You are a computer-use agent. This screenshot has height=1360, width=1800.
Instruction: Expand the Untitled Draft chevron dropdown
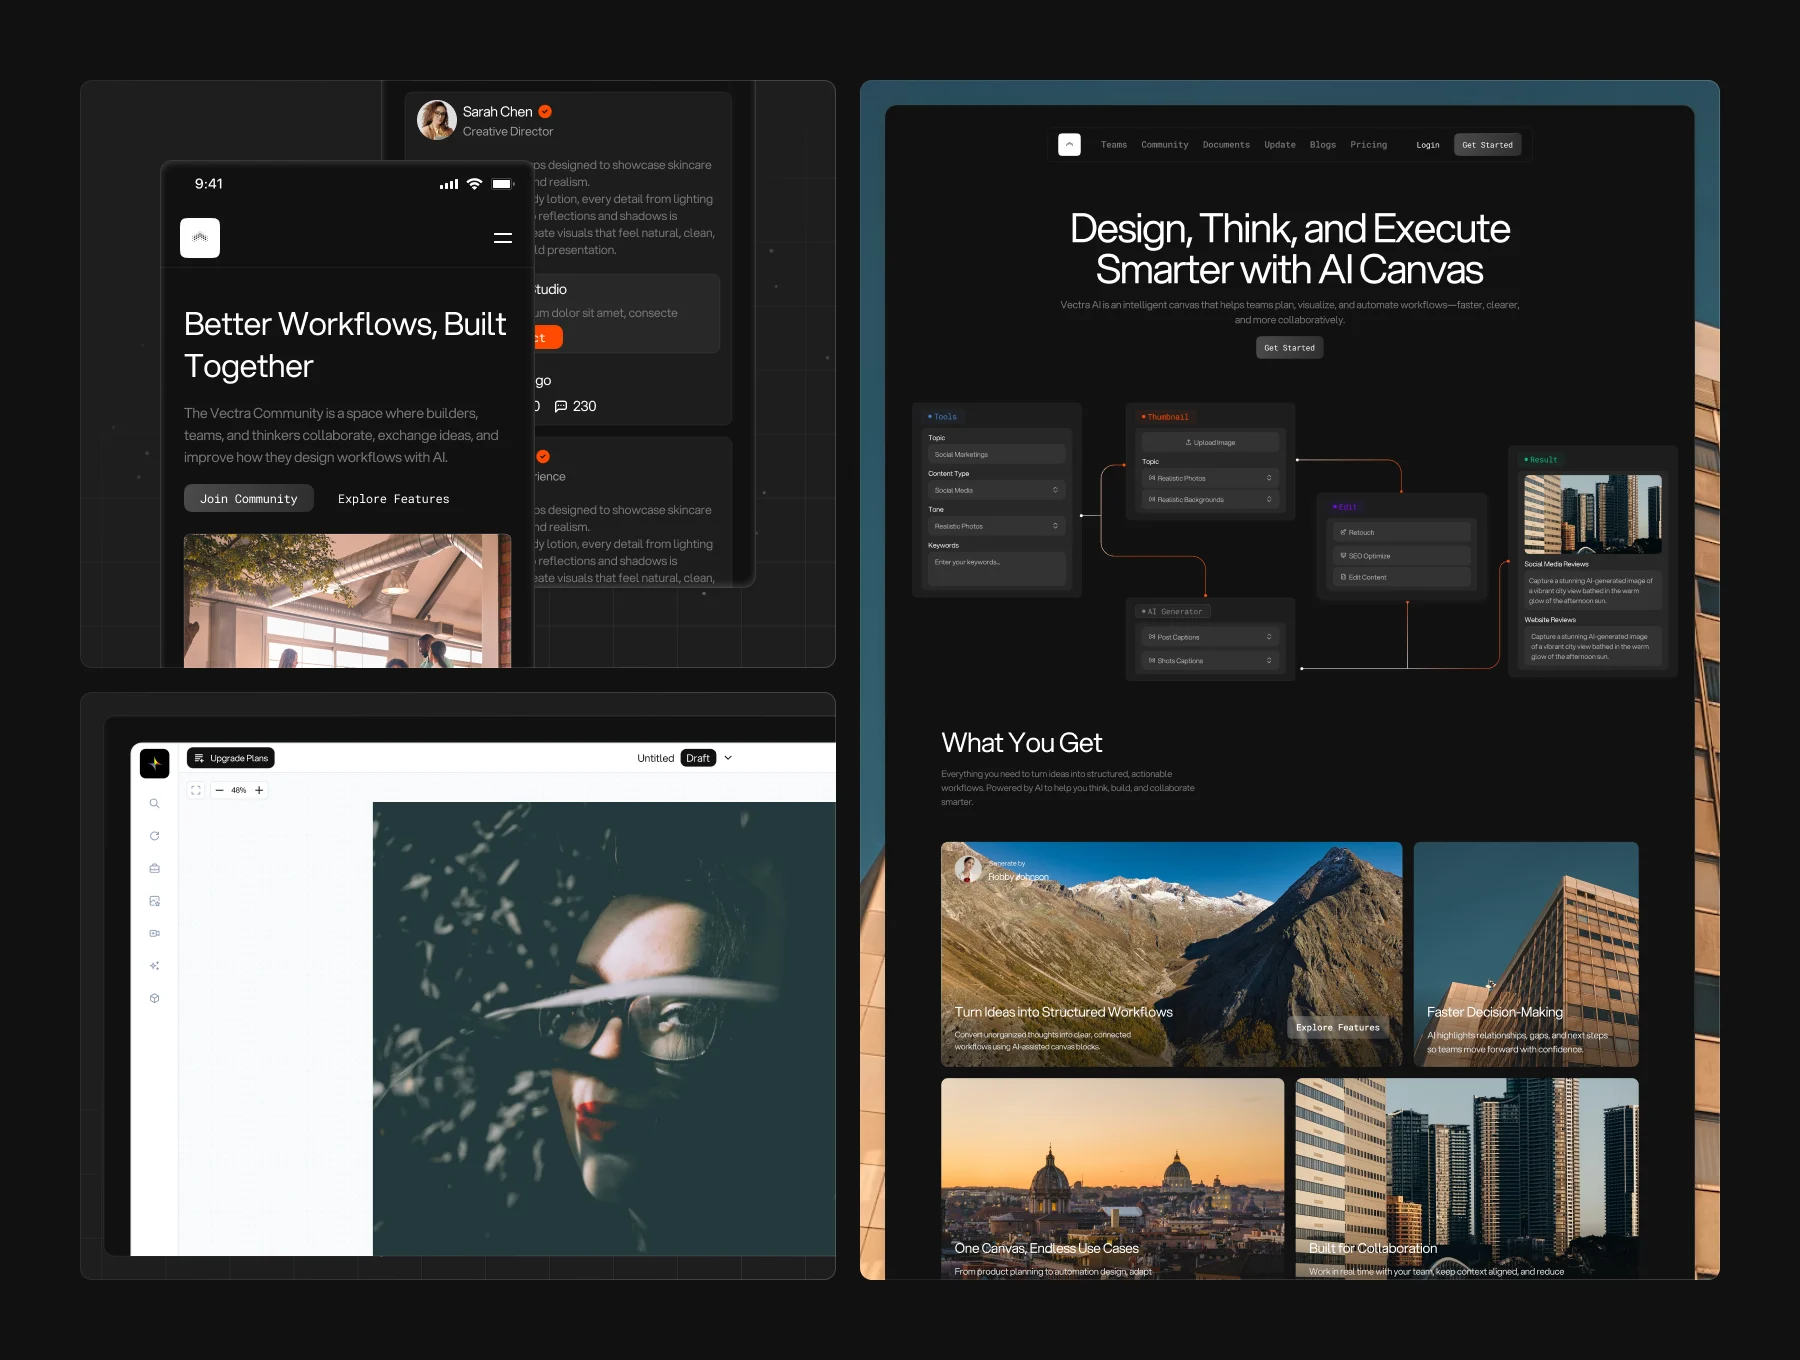coord(728,758)
